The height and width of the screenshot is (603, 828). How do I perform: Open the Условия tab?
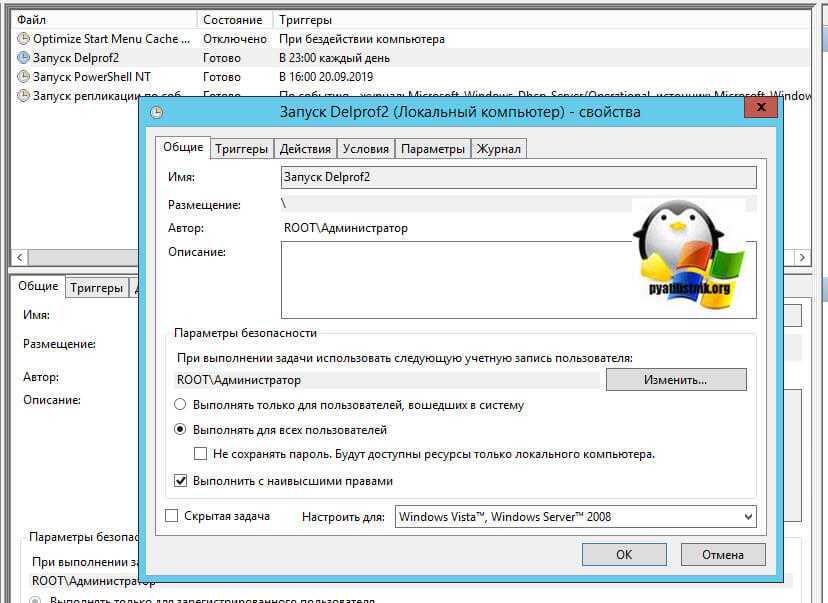(x=365, y=149)
